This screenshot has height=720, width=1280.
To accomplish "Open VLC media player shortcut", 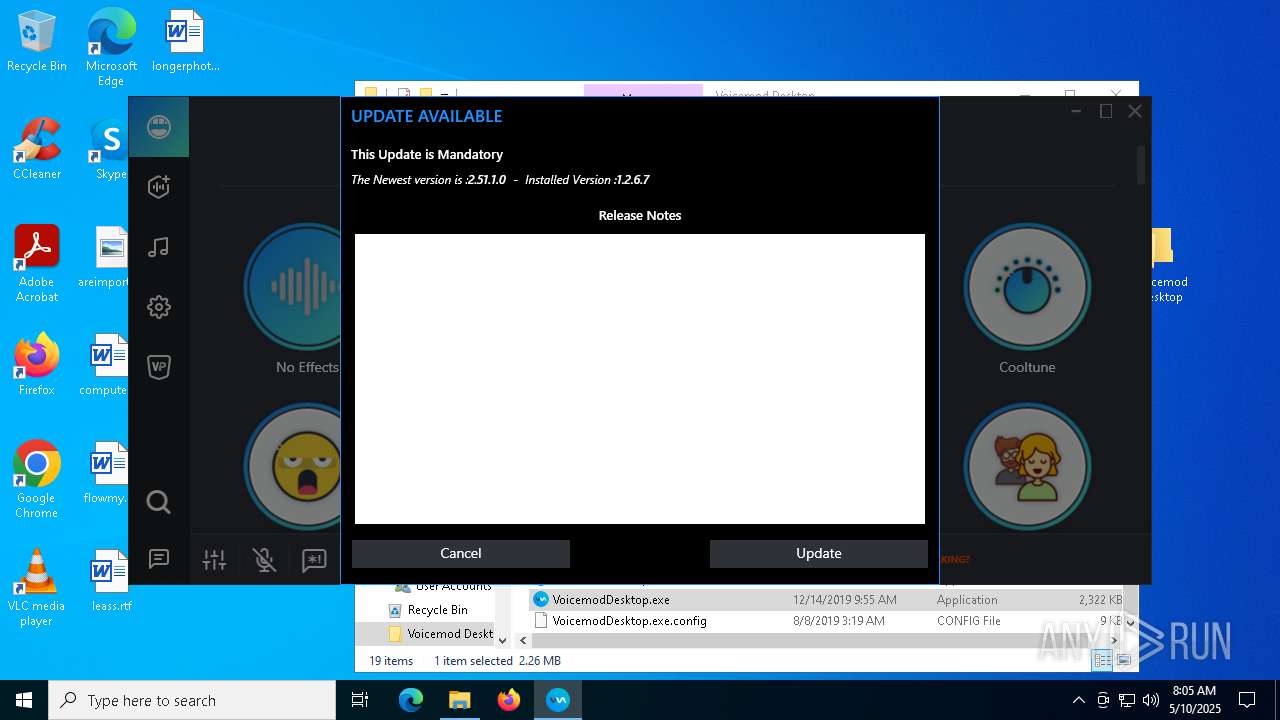I will click(x=37, y=588).
